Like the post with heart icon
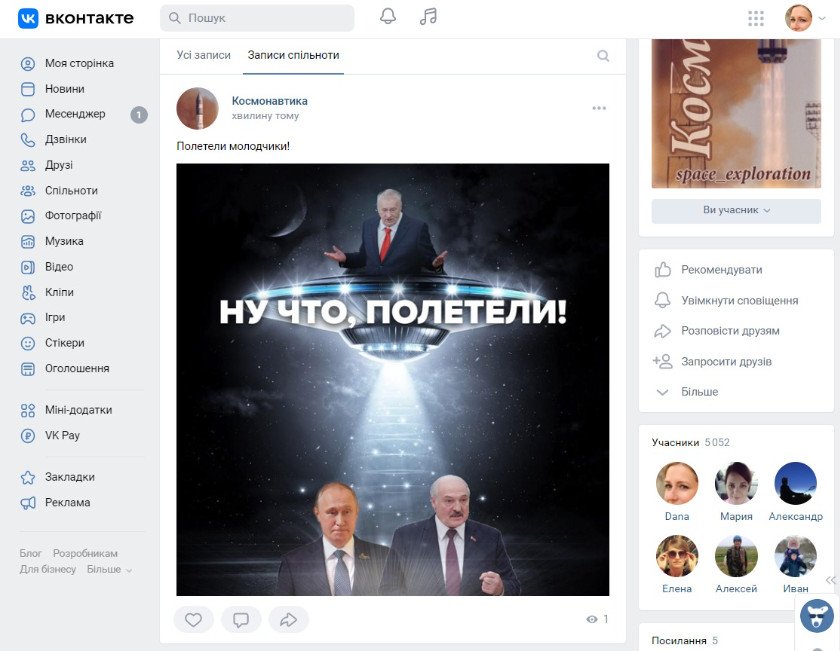This screenshot has width=840, height=651. pos(193,620)
